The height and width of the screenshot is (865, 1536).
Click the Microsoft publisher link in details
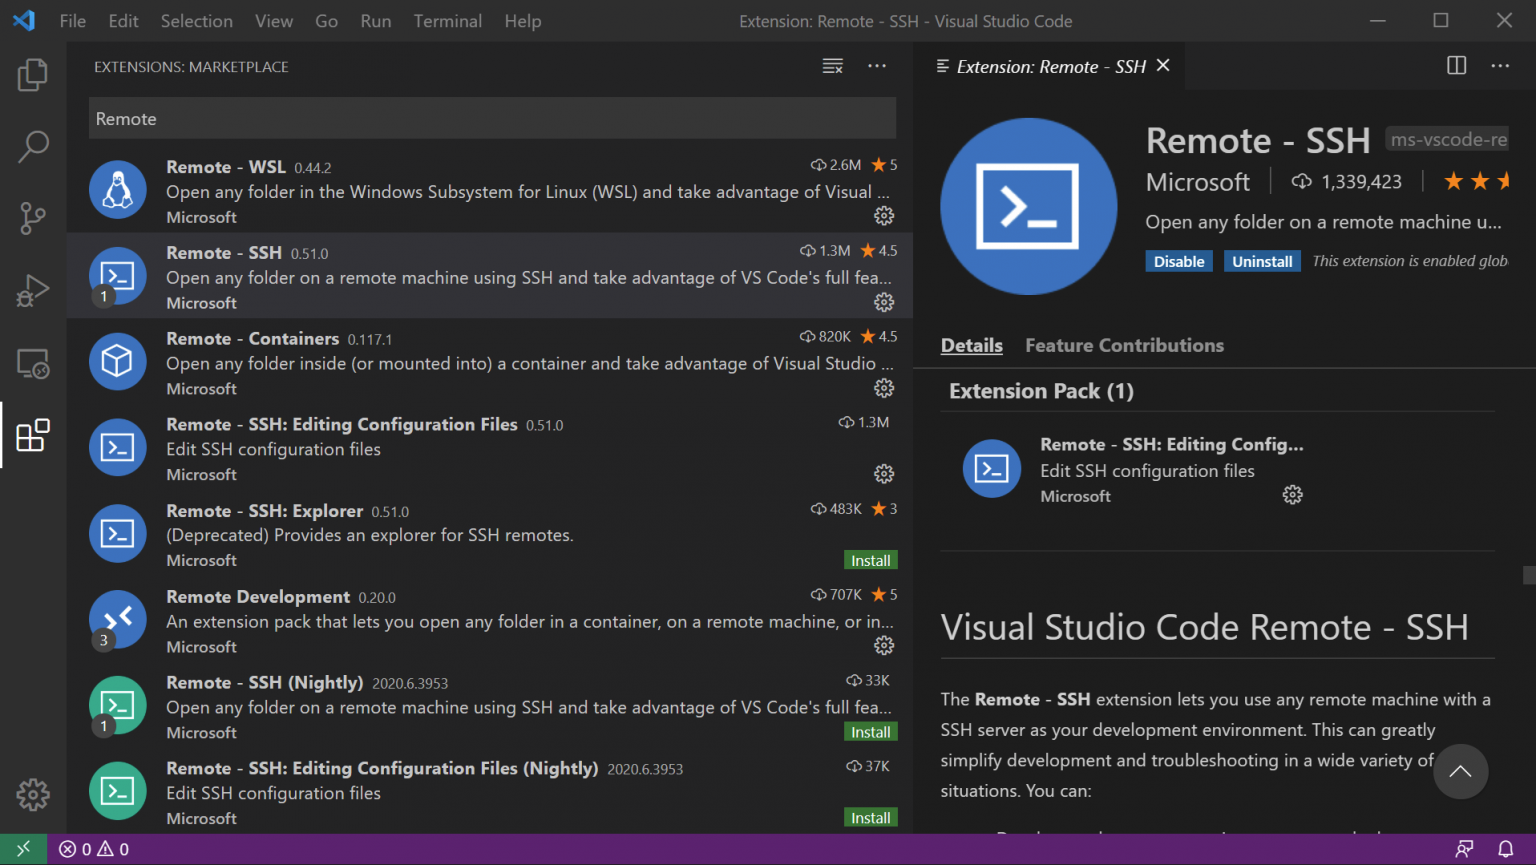1198,182
